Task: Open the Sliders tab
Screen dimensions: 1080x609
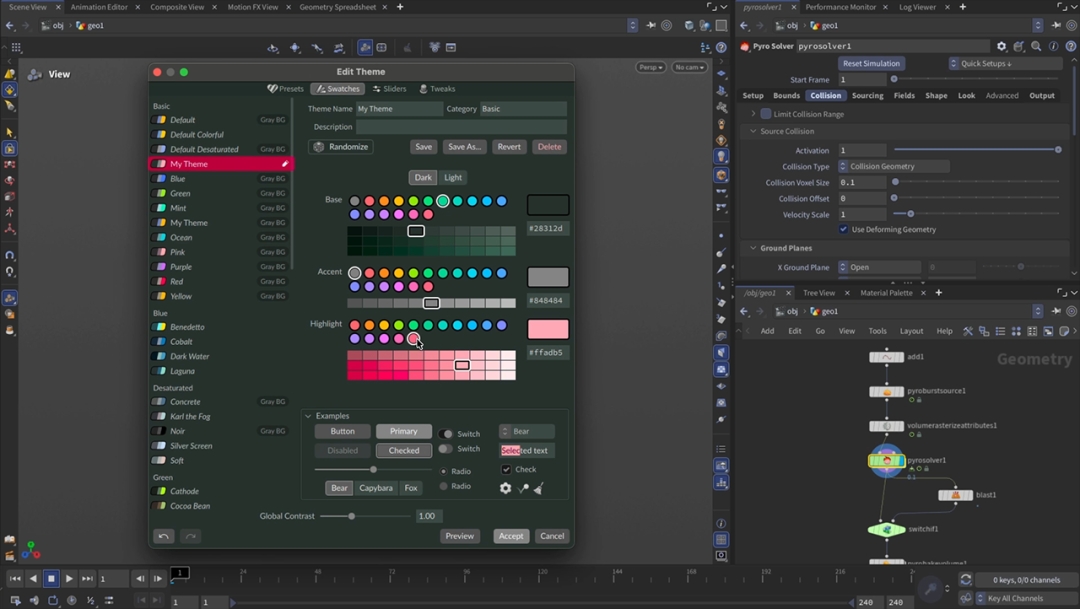Action: point(389,89)
